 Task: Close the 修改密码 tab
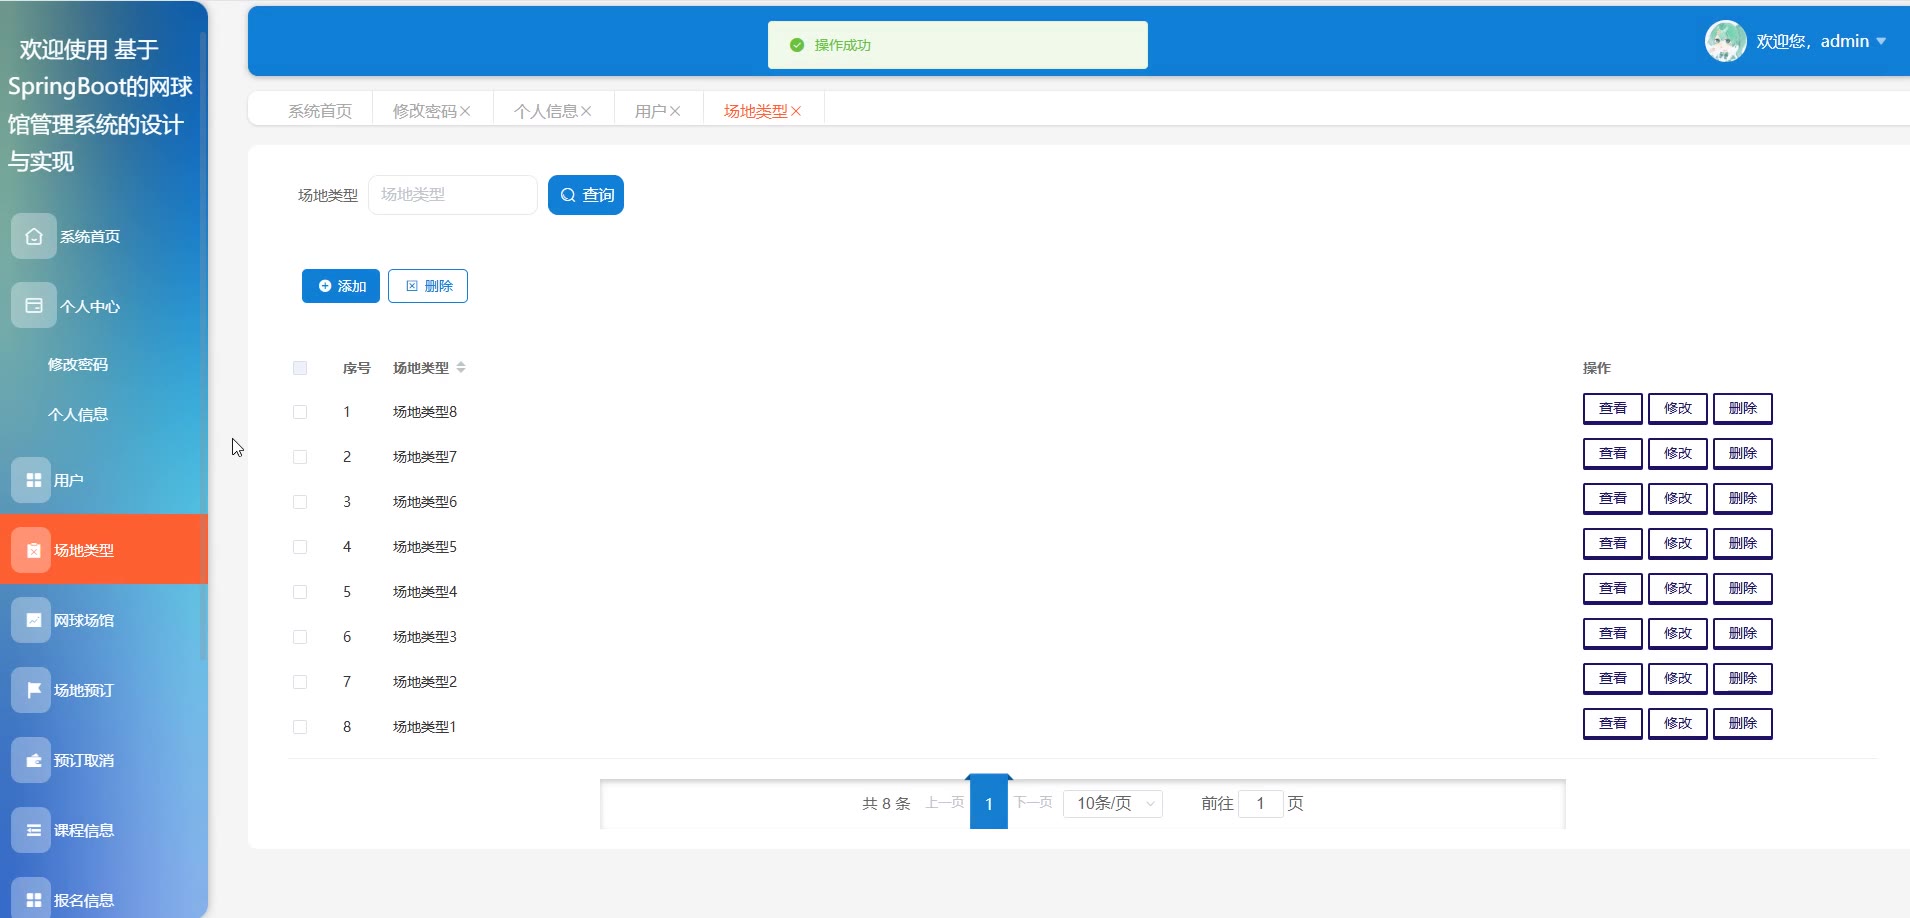465,111
